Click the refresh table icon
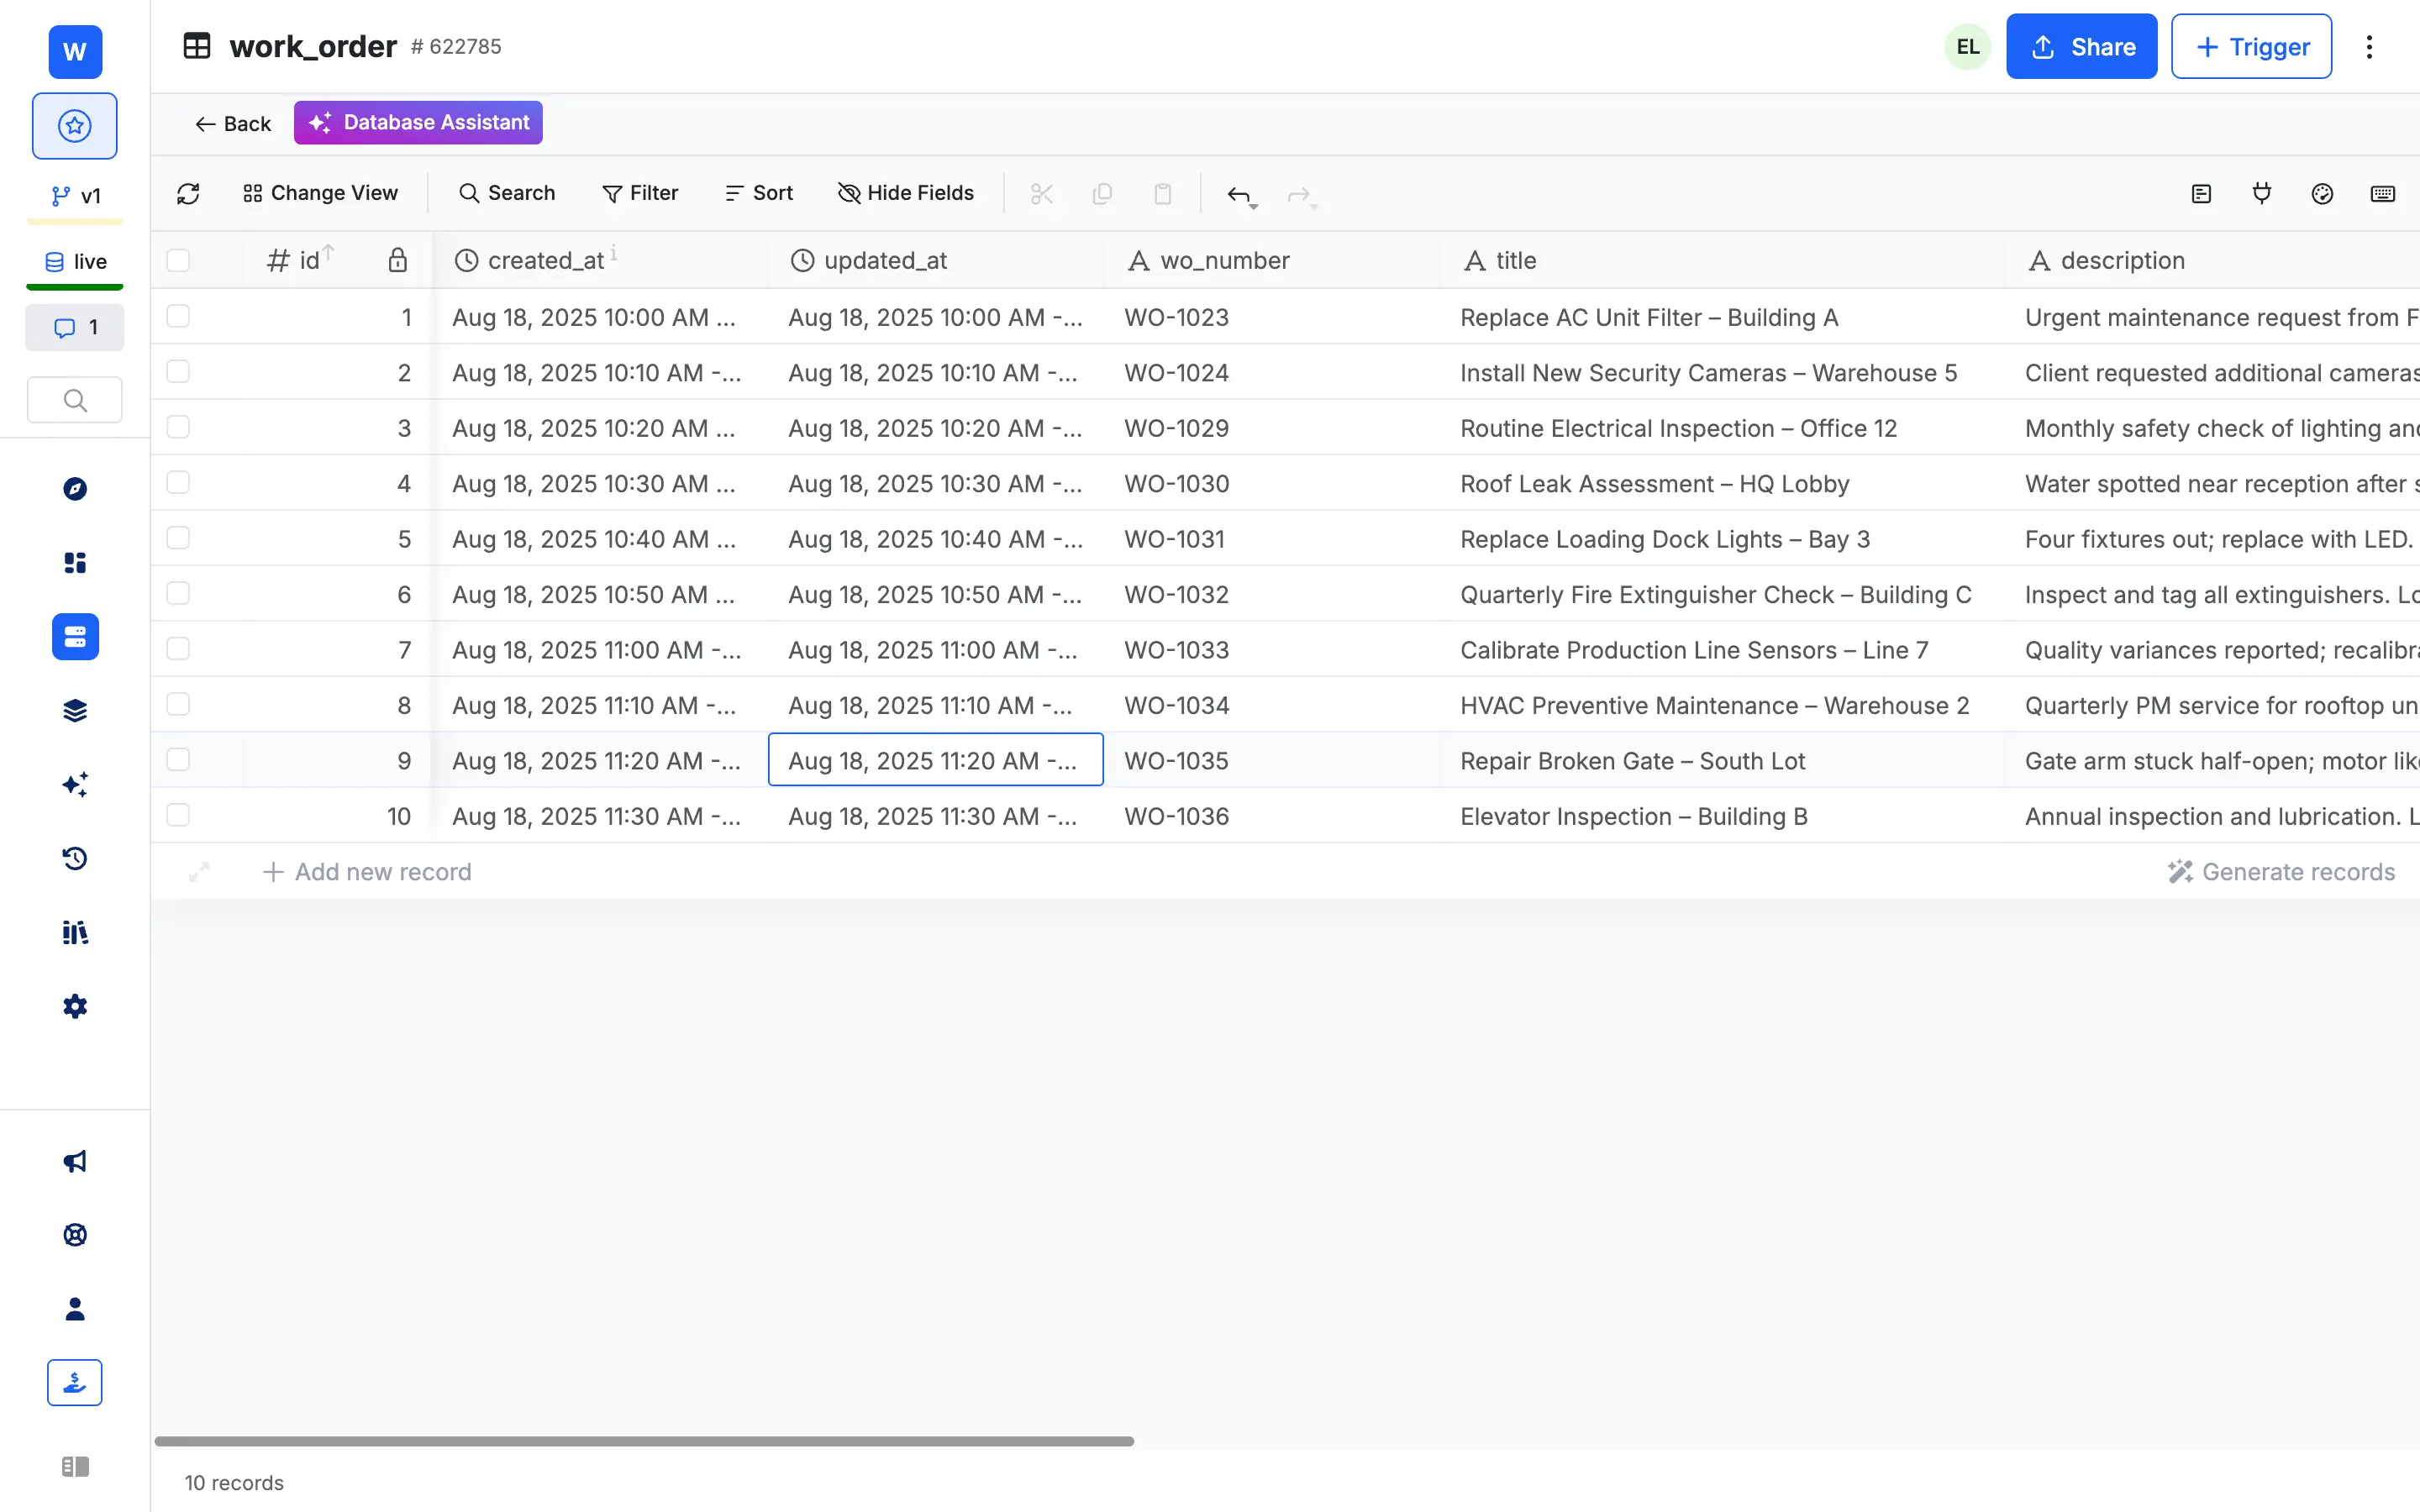Image resolution: width=2420 pixels, height=1512 pixels. click(x=188, y=193)
